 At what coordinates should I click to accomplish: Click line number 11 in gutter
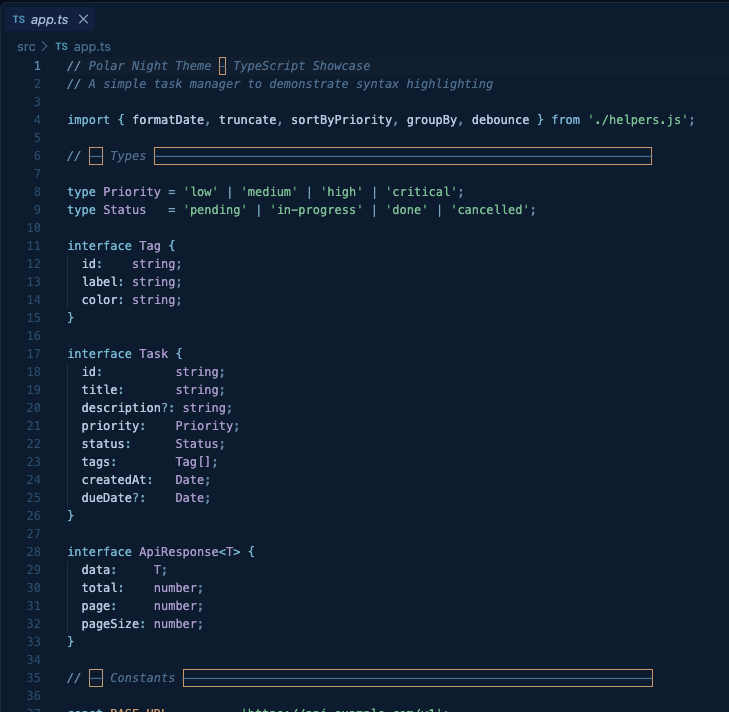34,246
